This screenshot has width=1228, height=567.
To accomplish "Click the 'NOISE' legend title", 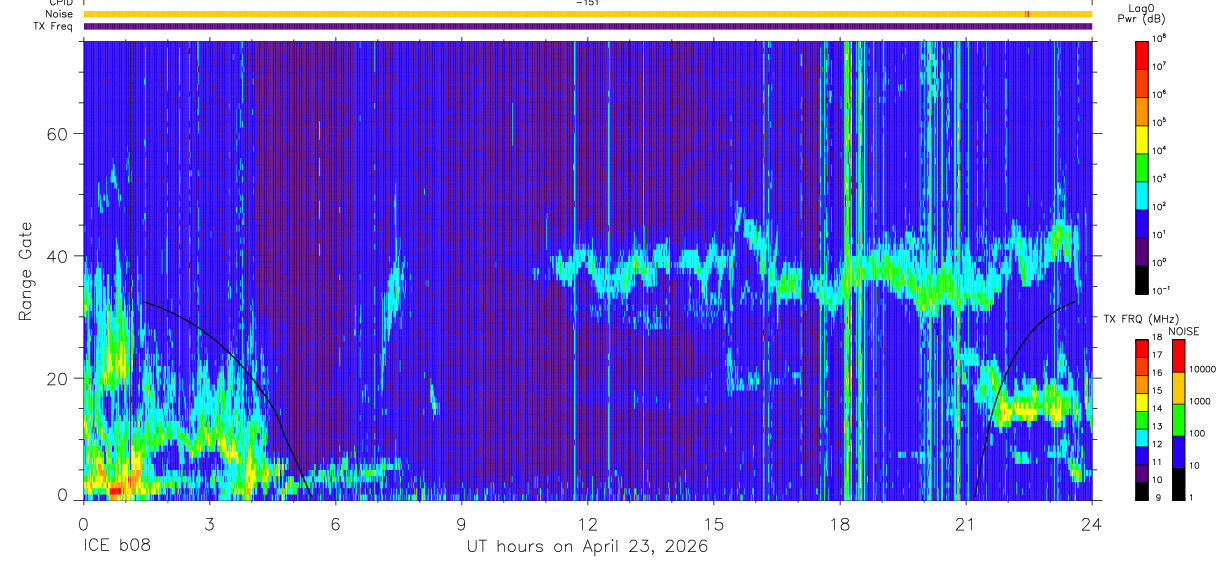I will point(1183,331).
